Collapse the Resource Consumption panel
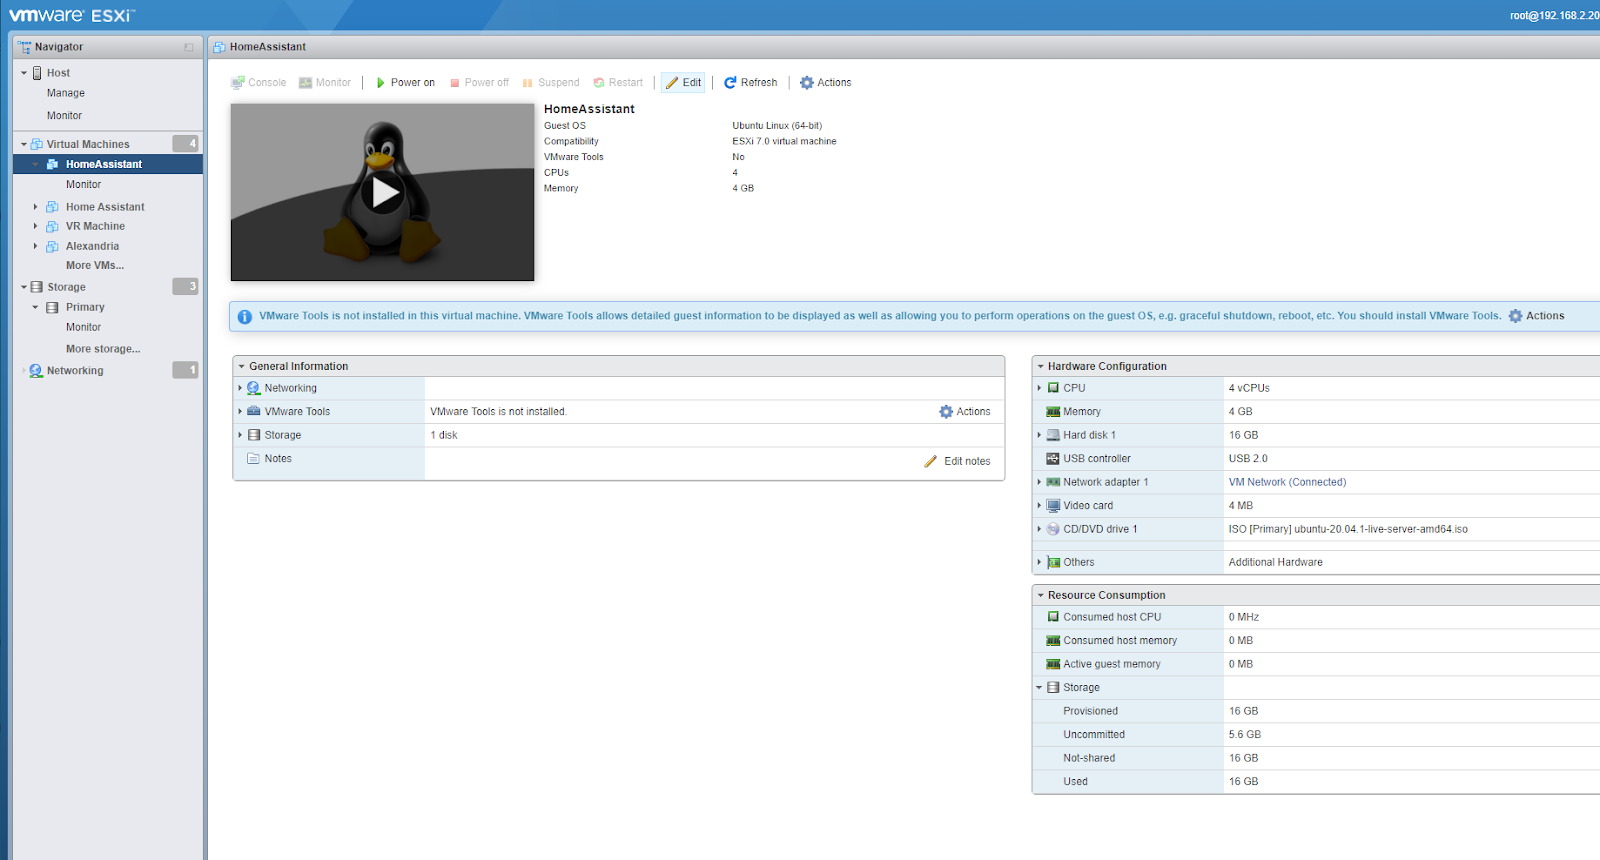 tap(1040, 596)
